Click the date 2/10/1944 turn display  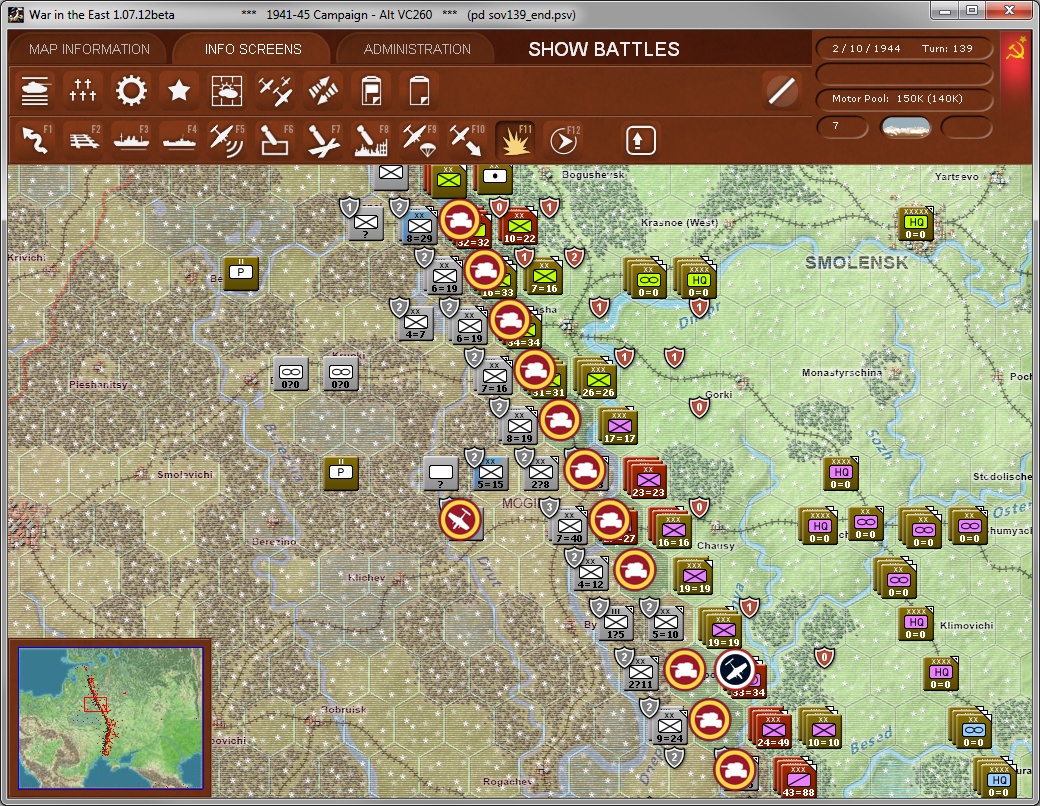click(x=904, y=48)
